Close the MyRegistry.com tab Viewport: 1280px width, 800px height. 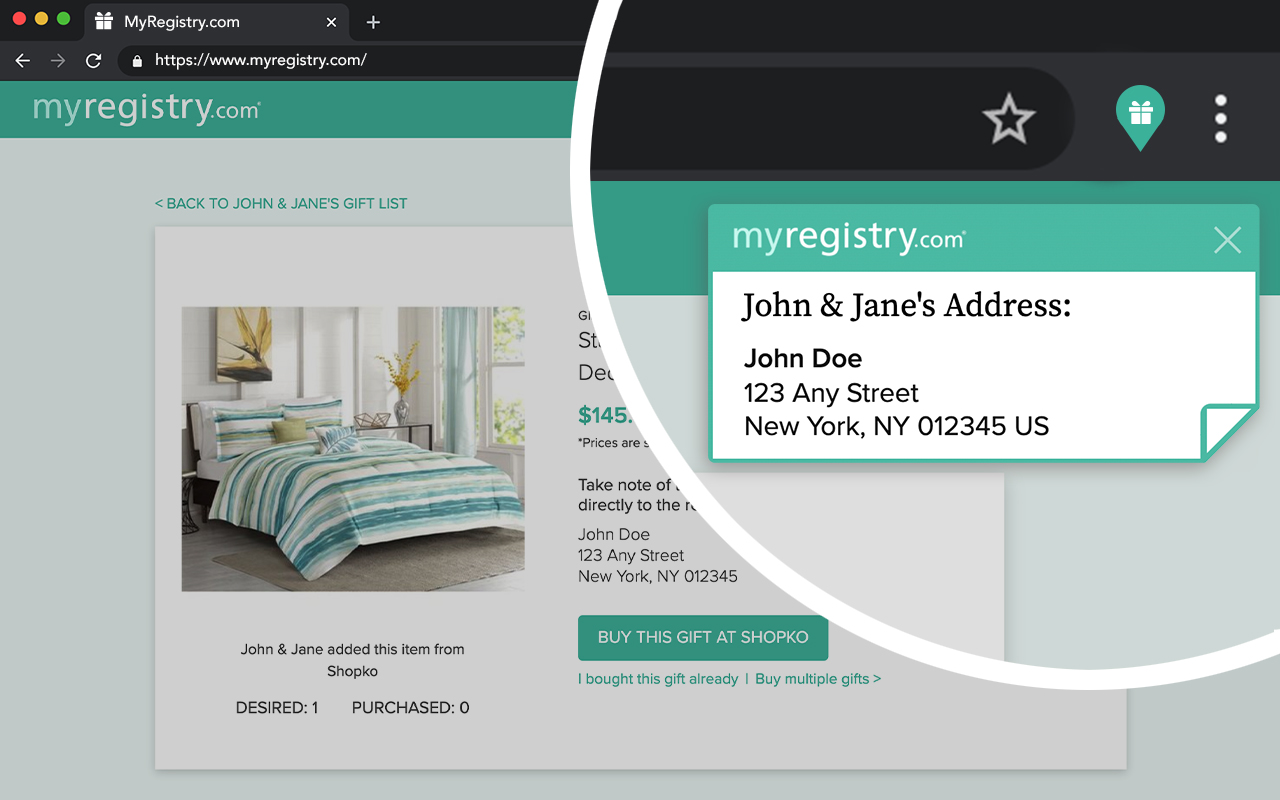point(333,22)
